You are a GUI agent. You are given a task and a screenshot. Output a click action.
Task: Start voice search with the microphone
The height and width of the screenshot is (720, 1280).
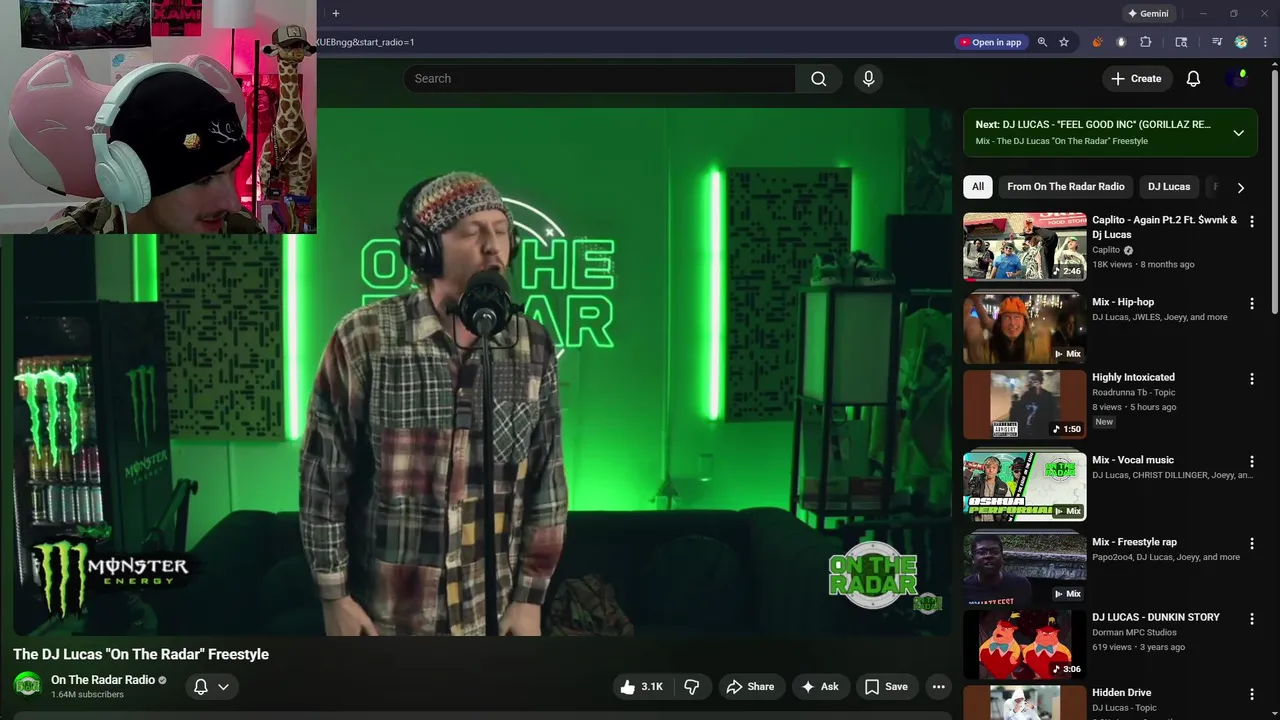868,78
